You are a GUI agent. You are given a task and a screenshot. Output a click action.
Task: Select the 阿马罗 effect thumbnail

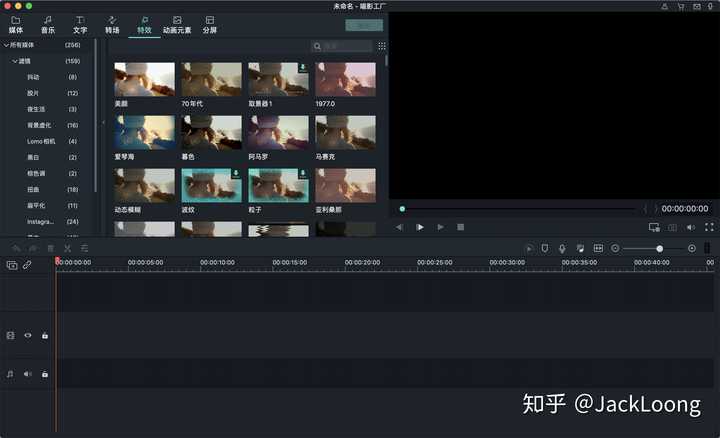278,133
